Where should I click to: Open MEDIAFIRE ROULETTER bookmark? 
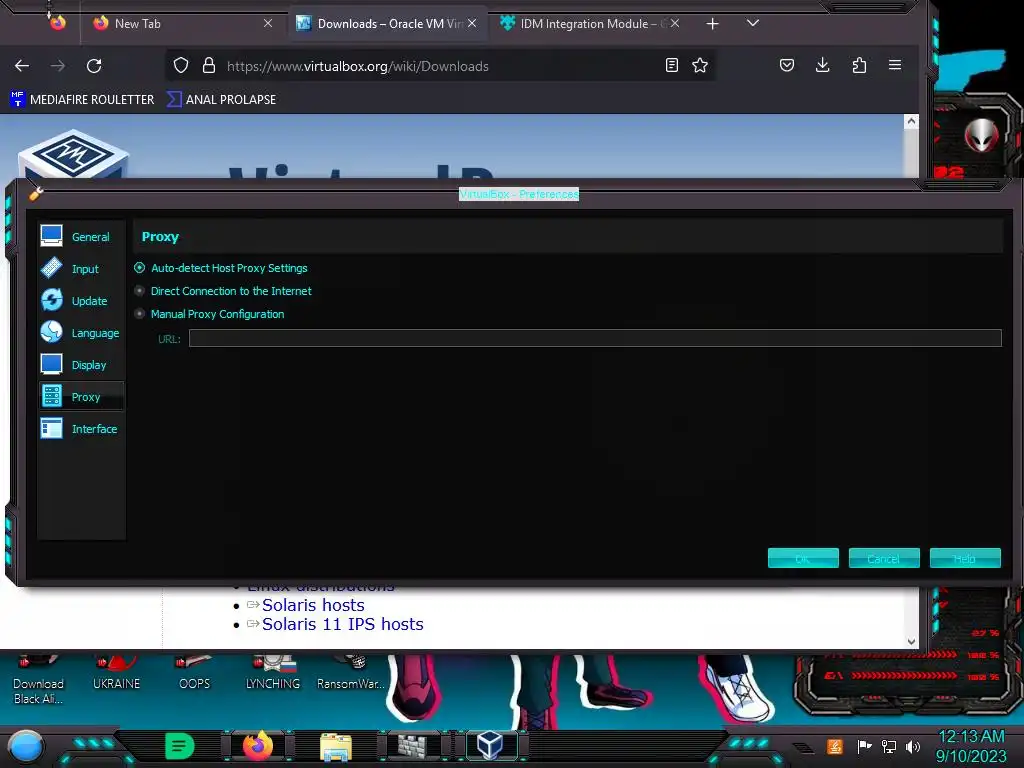[x=82, y=99]
